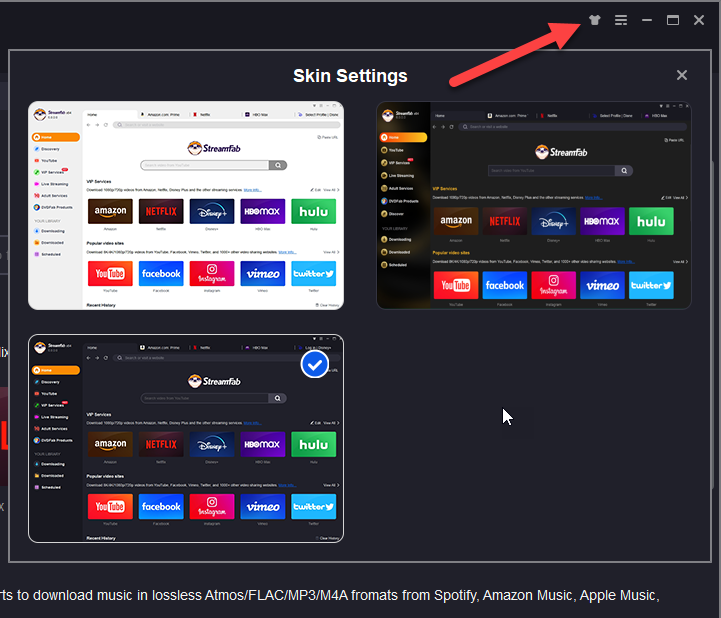This screenshot has height=618, width=721.
Task: Open skin settings via the t-shirt icon
Action: [595, 20]
